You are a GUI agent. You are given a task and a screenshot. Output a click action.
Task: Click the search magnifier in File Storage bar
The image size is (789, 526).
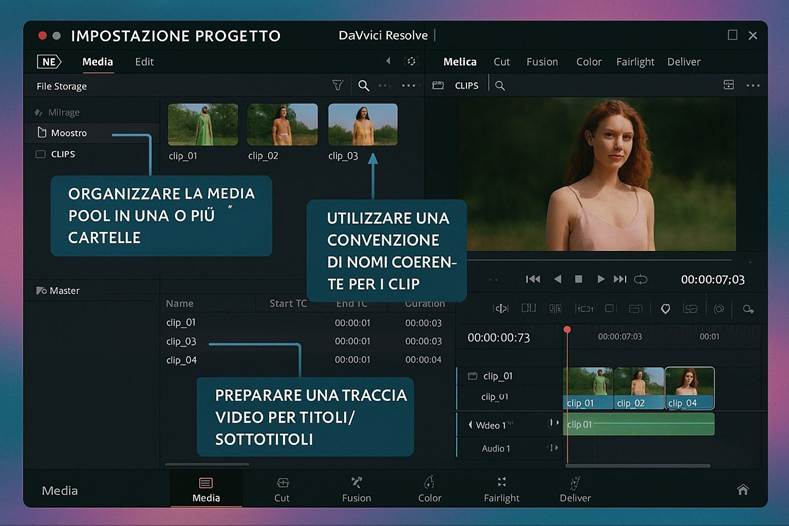click(363, 86)
